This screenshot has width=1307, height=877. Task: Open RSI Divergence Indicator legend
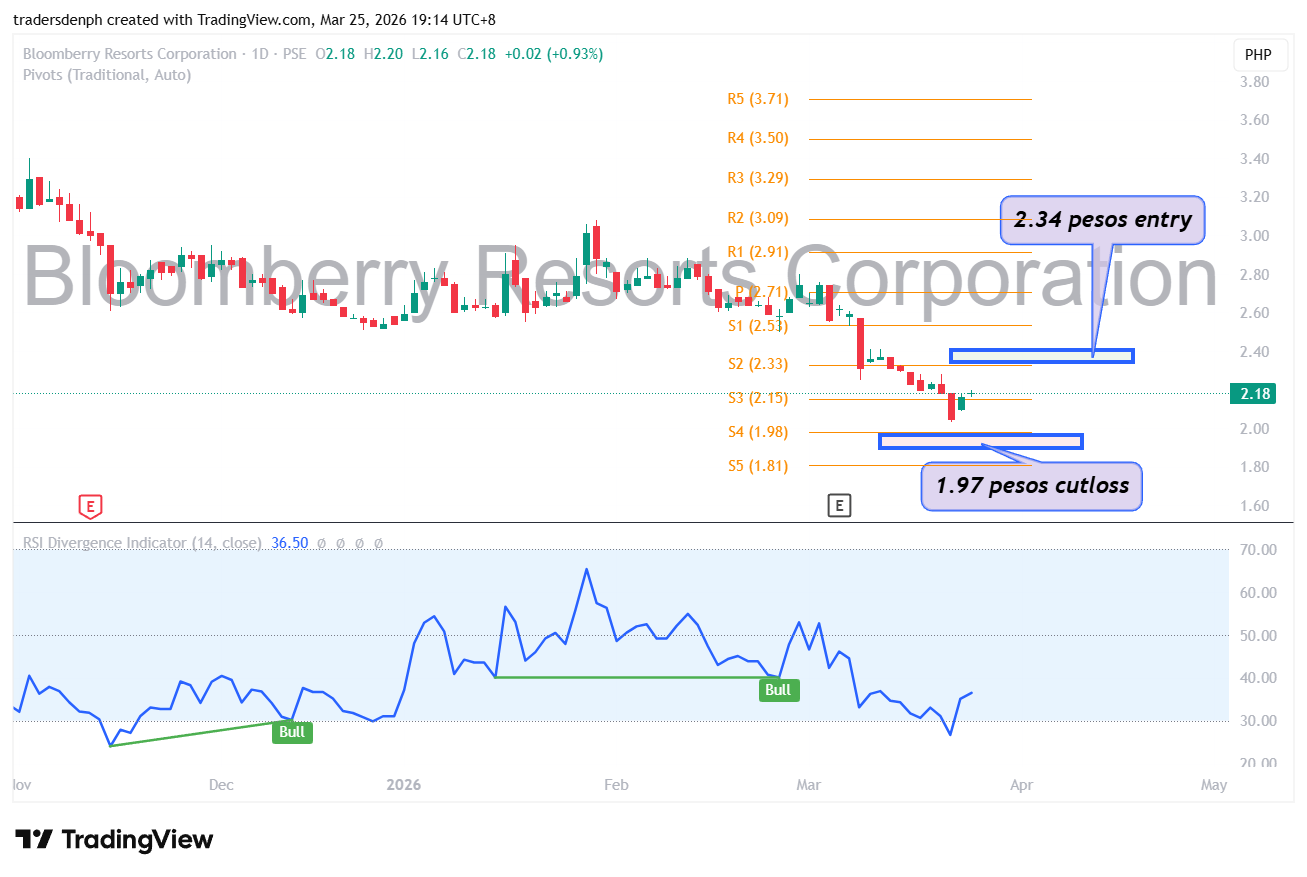[x=141, y=543]
